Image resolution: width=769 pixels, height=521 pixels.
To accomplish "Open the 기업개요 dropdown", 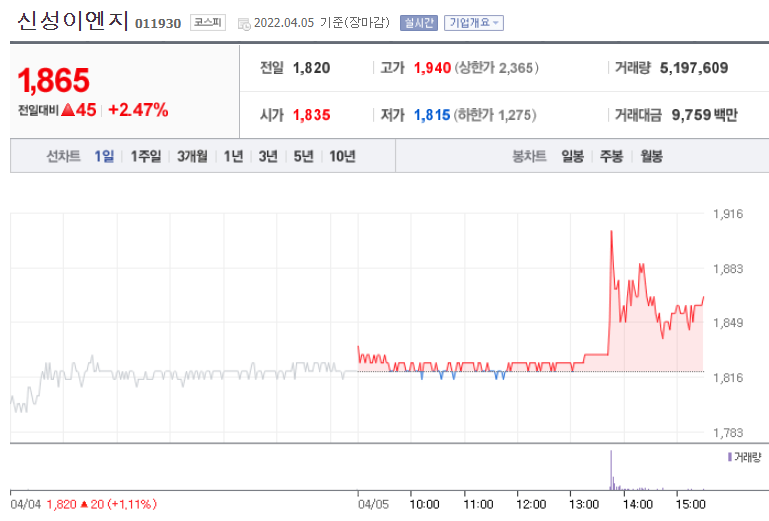I will tap(474, 23).
